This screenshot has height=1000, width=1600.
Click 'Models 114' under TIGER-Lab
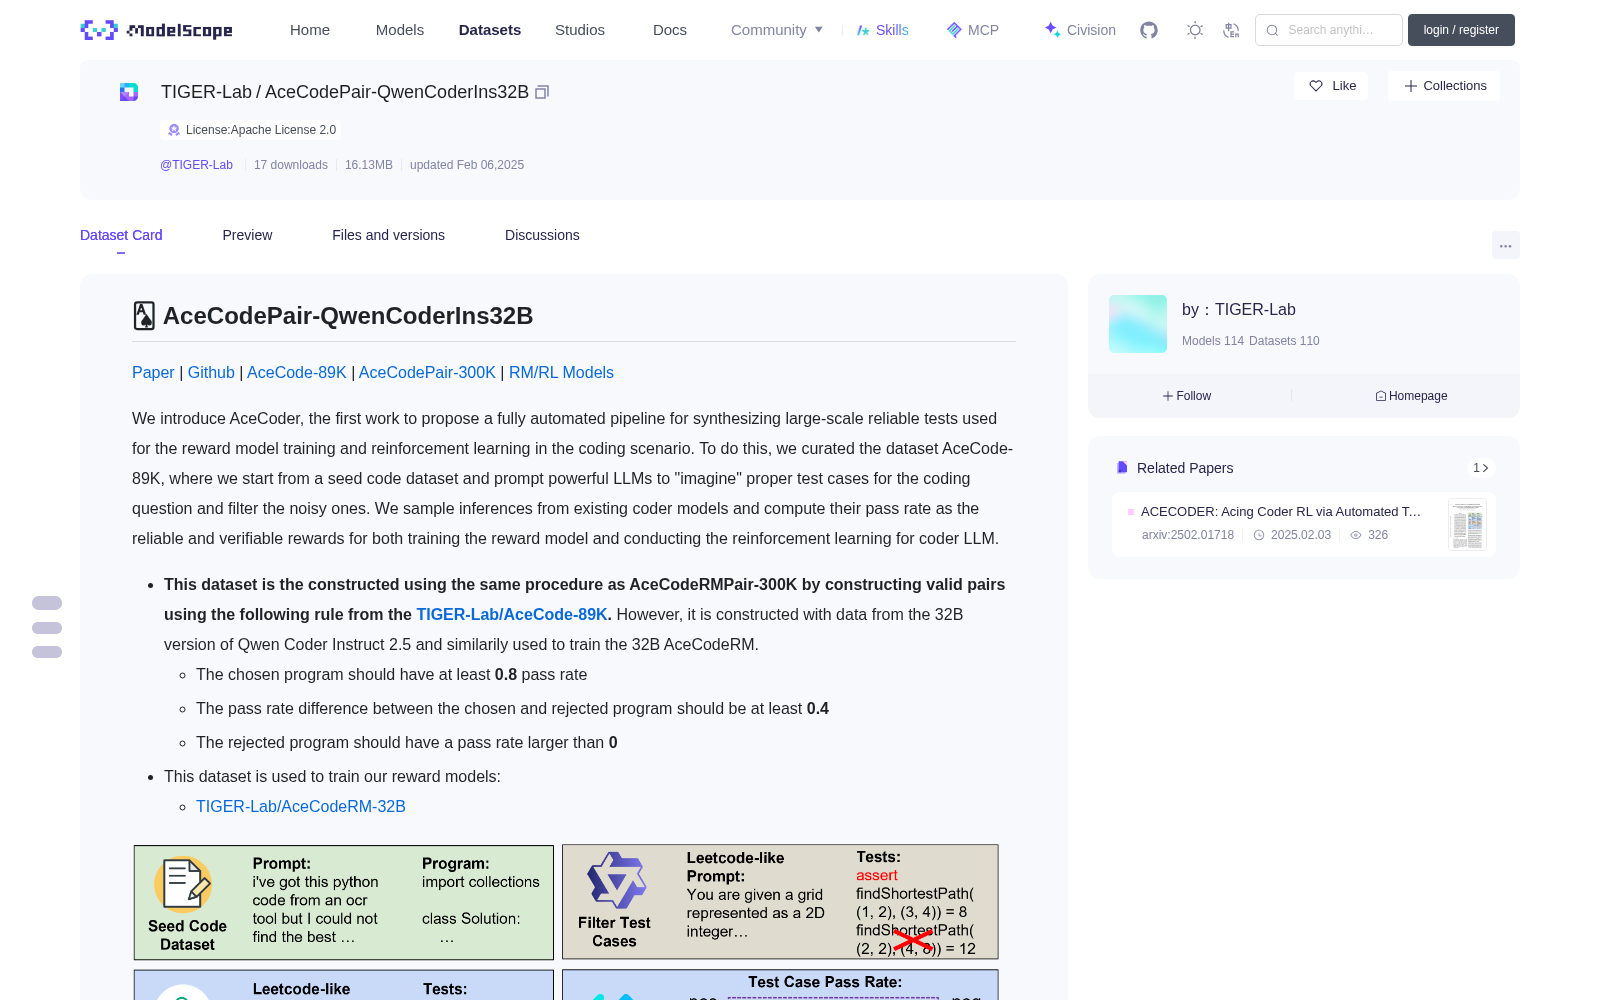[1213, 341]
